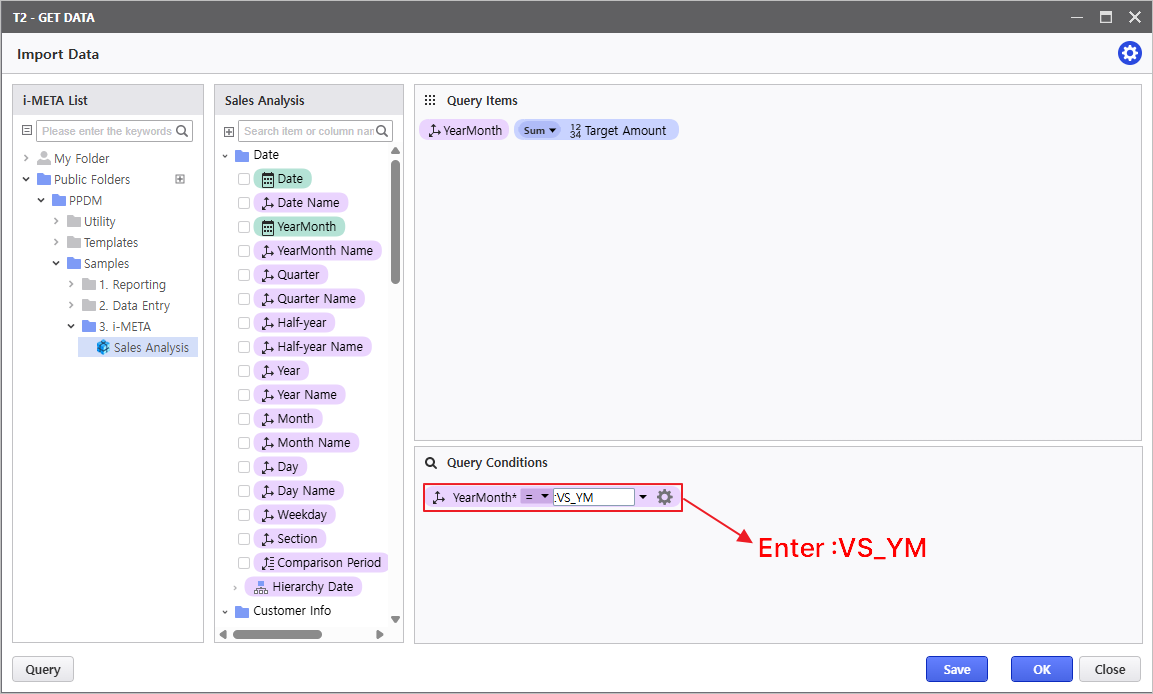Check the Date Name checkbox
Viewport: 1153px width, 694px height.
pos(244,203)
